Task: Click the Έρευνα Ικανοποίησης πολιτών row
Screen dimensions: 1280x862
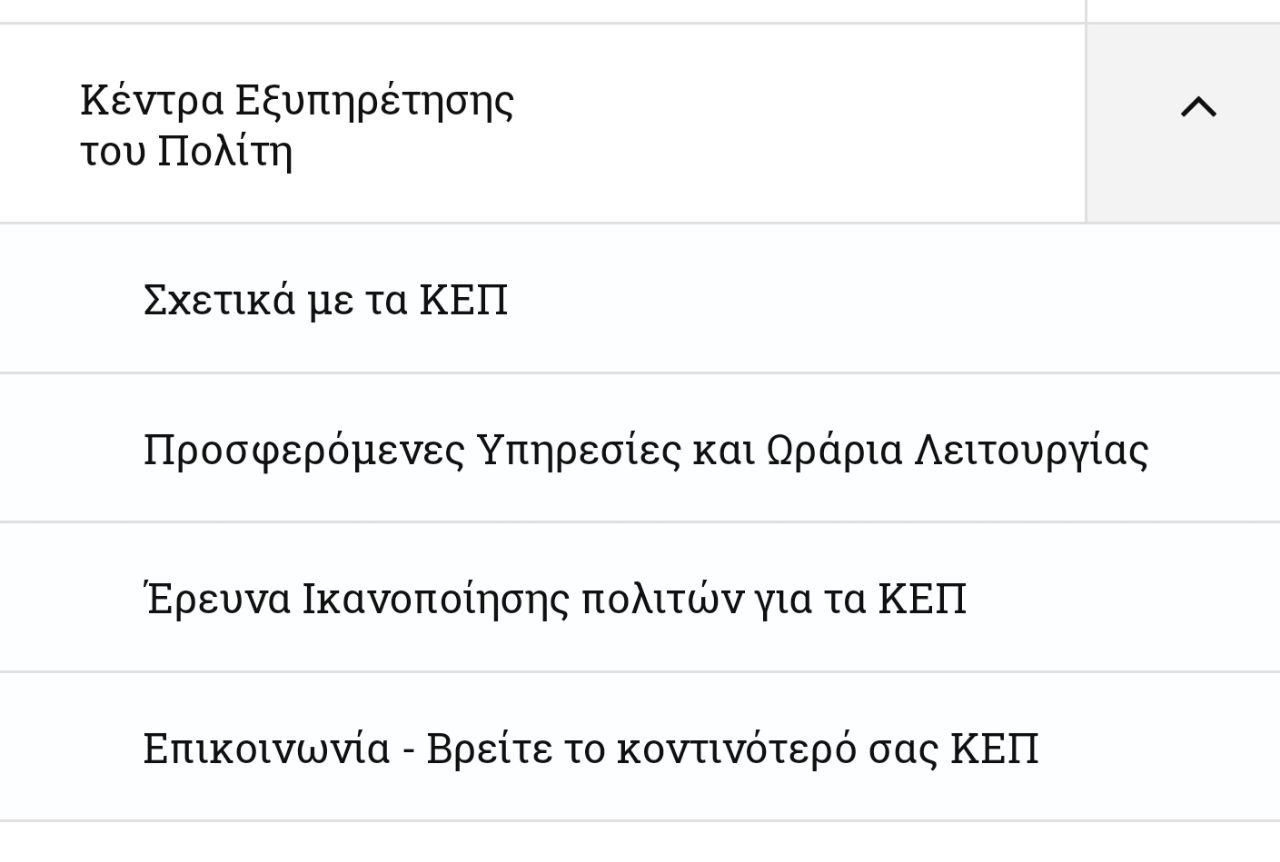Action: pyautogui.click(x=554, y=600)
